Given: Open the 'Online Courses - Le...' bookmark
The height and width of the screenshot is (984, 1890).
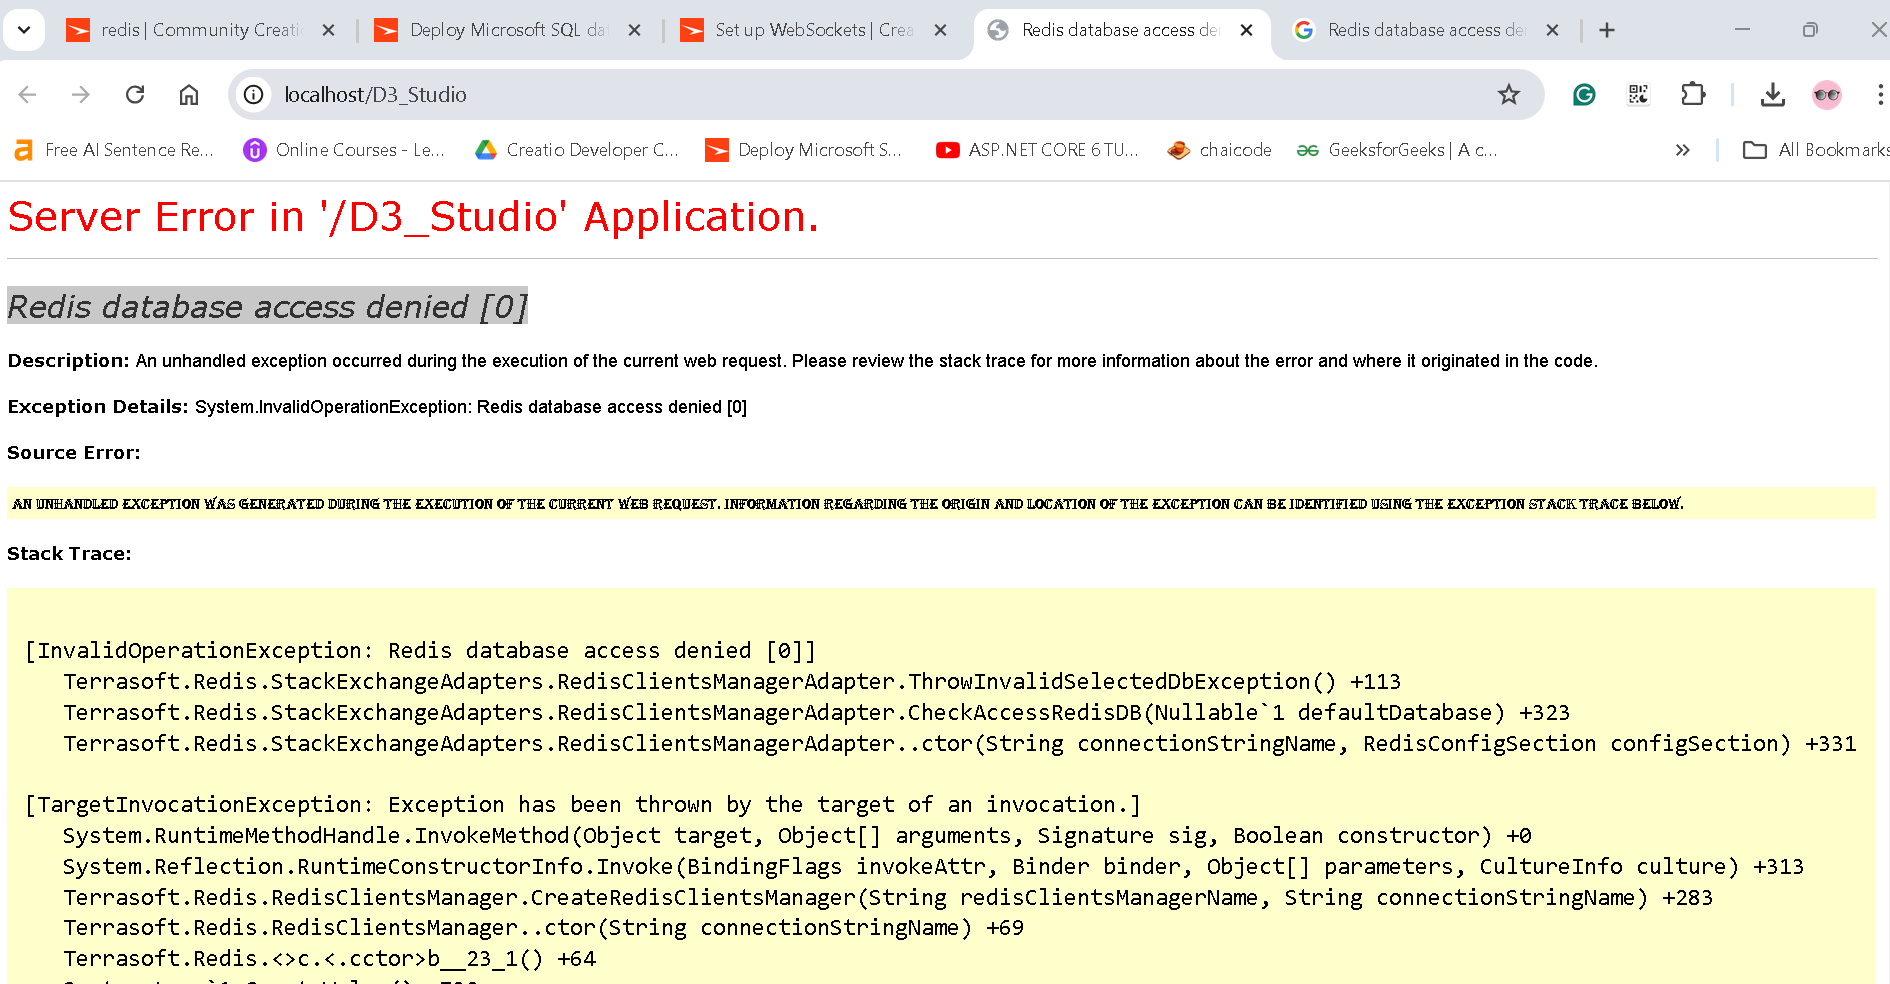Looking at the screenshot, I should 344,150.
